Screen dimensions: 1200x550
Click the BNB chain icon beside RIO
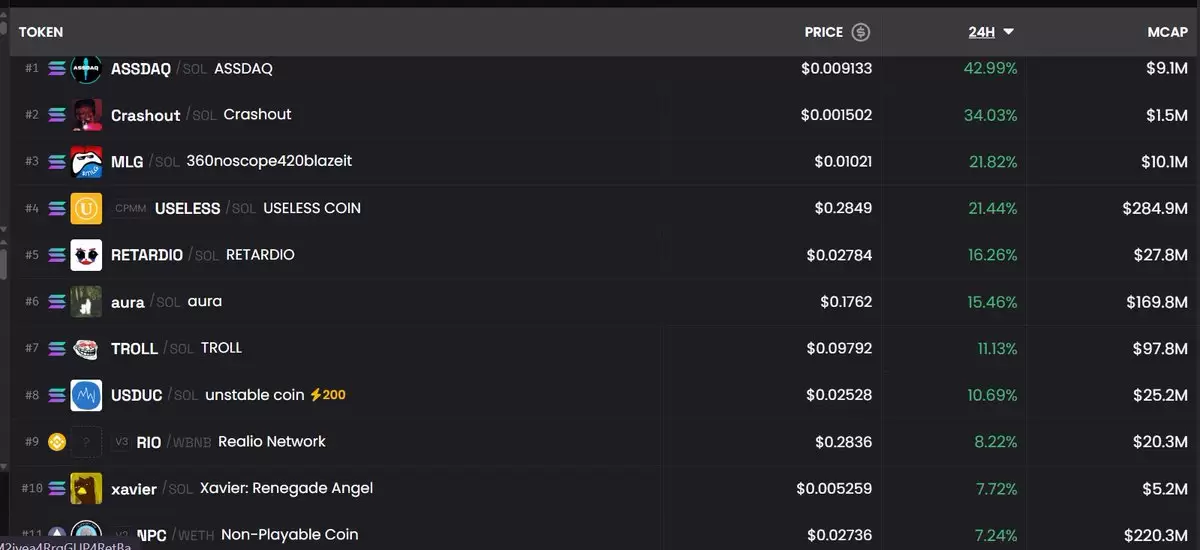[x=56, y=442]
